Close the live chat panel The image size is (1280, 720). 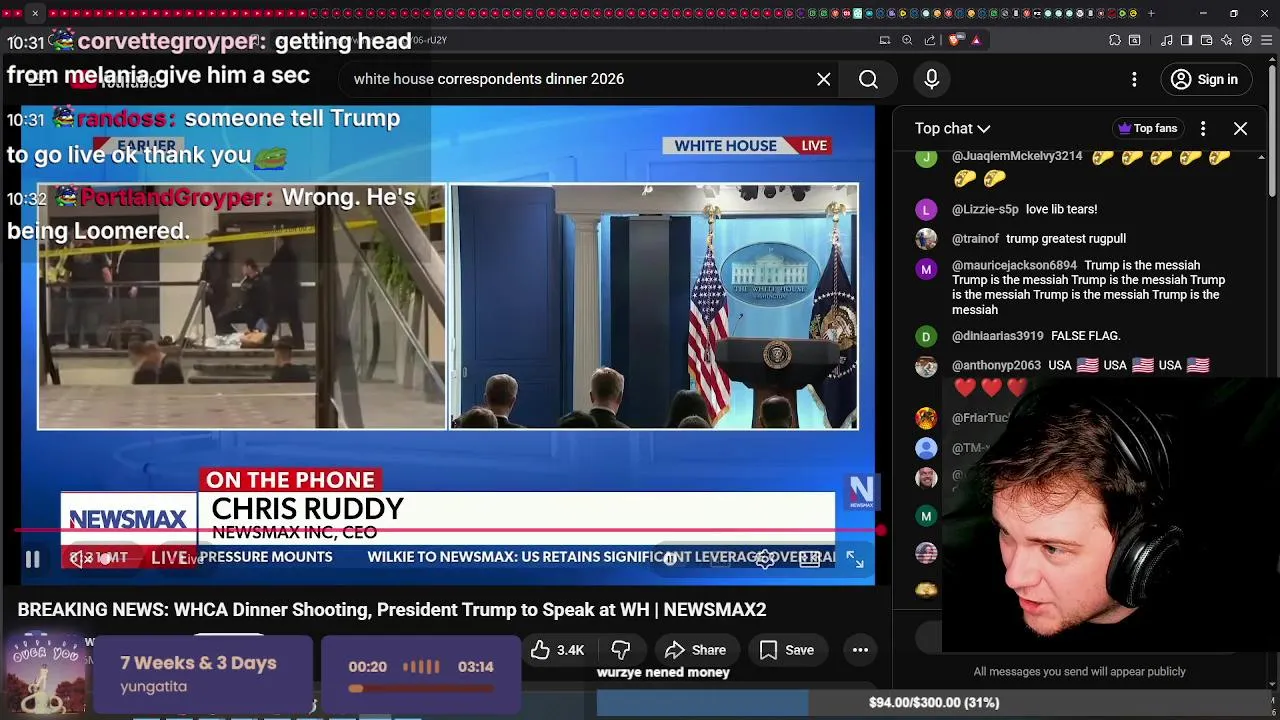pyautogui.click(x=1240, y=128)
